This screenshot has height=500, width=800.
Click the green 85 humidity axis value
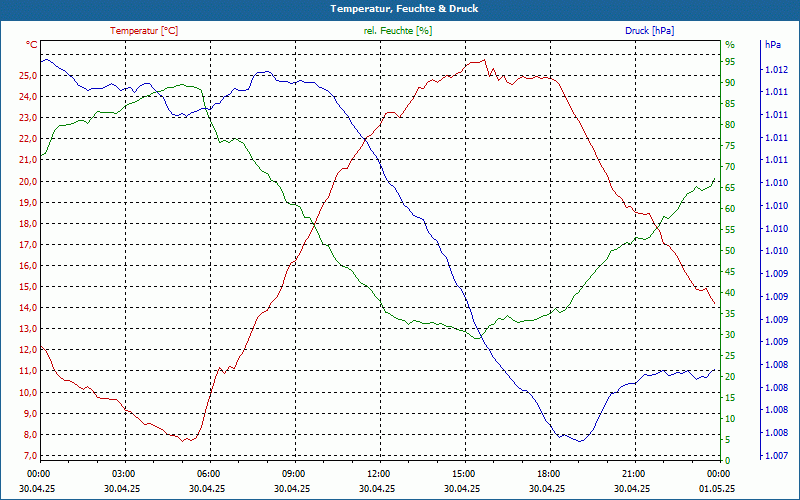point(730,104)
